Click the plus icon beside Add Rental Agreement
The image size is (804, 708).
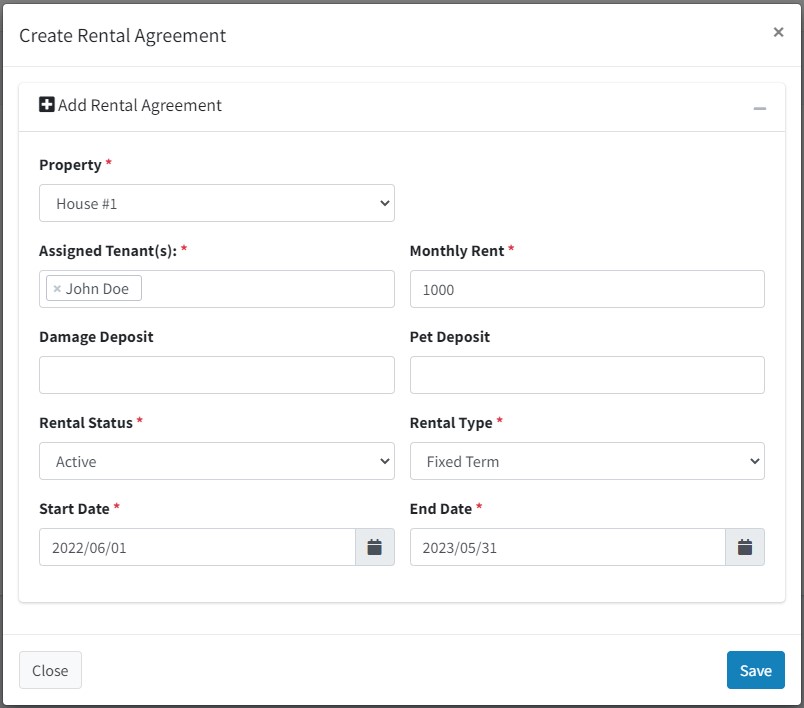point(47,105)
